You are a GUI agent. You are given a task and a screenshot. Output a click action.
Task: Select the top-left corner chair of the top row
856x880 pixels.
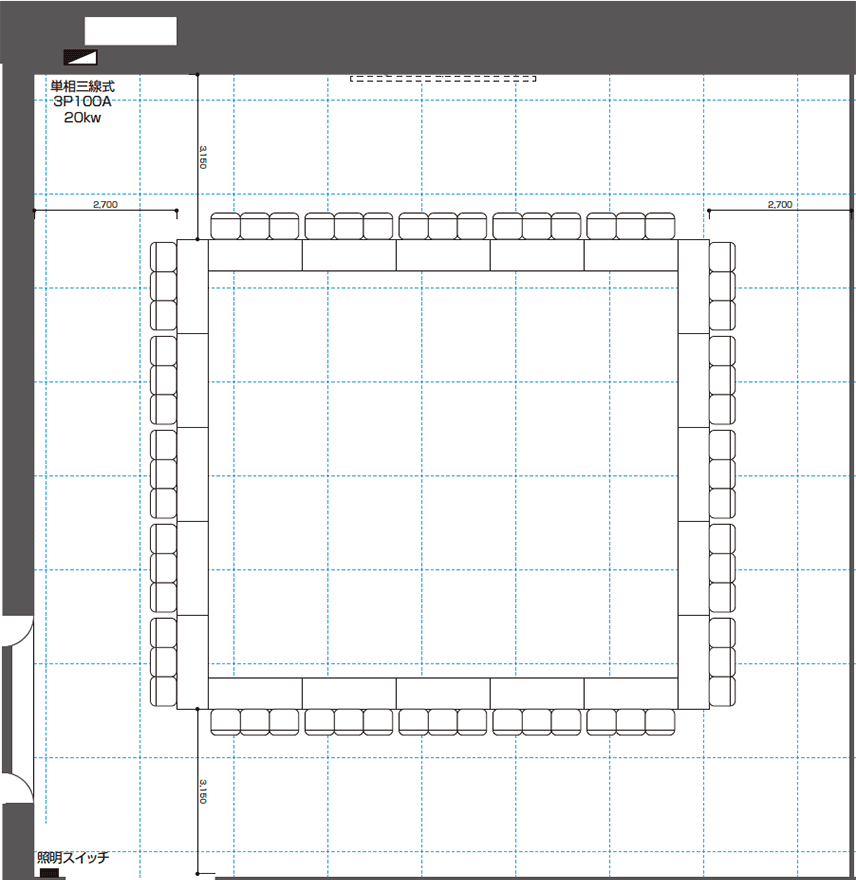(225, 227)
